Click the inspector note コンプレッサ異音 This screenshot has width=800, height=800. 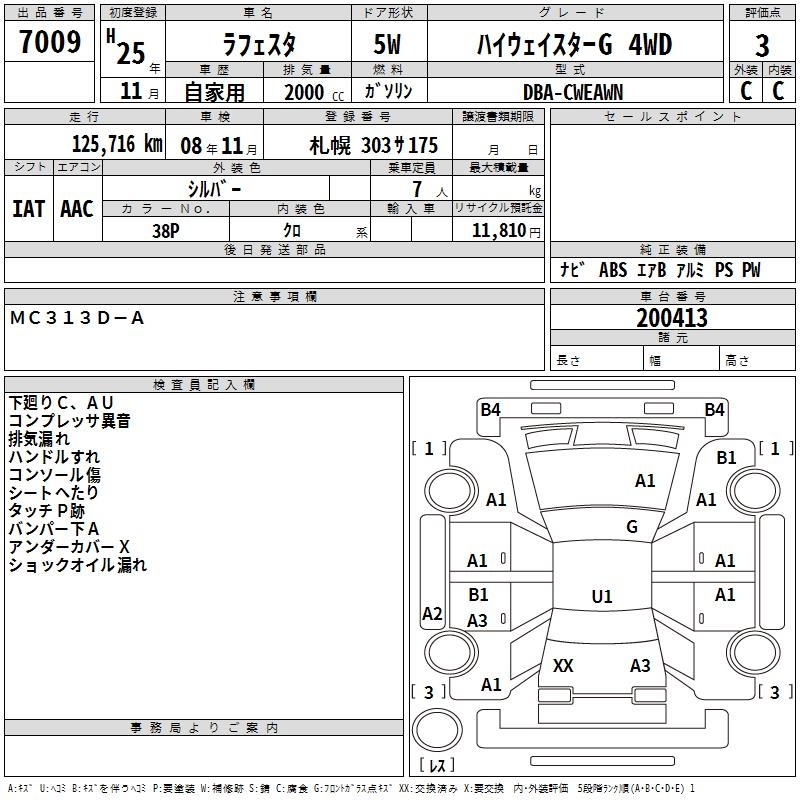pos(69,421)
